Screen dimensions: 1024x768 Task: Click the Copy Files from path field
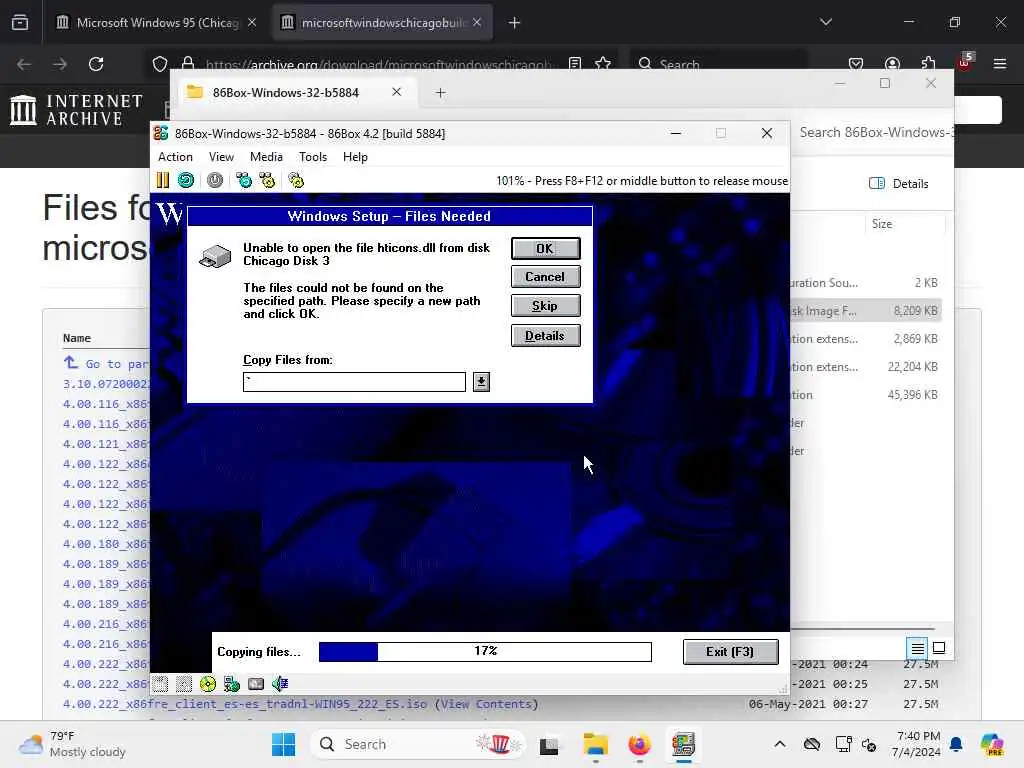[x=354, y=382]
